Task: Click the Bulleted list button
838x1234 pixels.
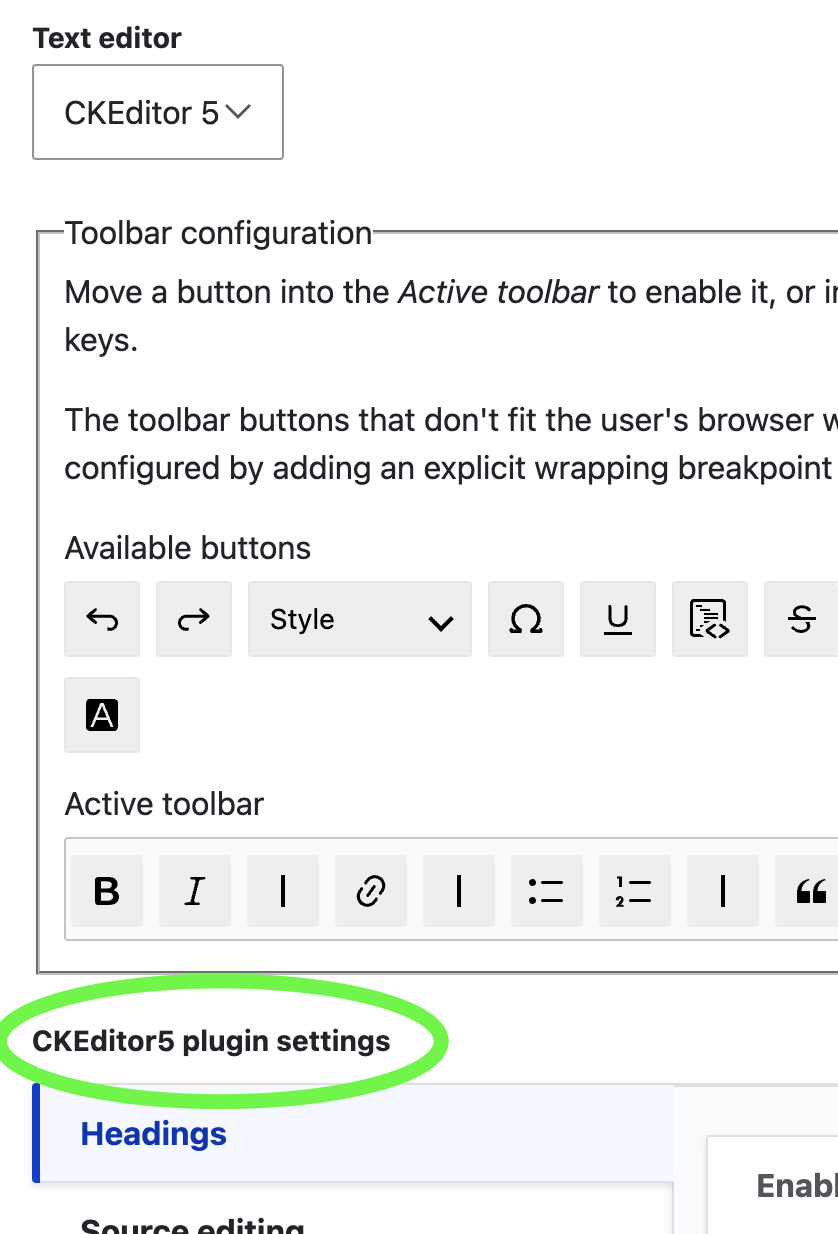Action: pyautogui.click(x=547, y=891)
